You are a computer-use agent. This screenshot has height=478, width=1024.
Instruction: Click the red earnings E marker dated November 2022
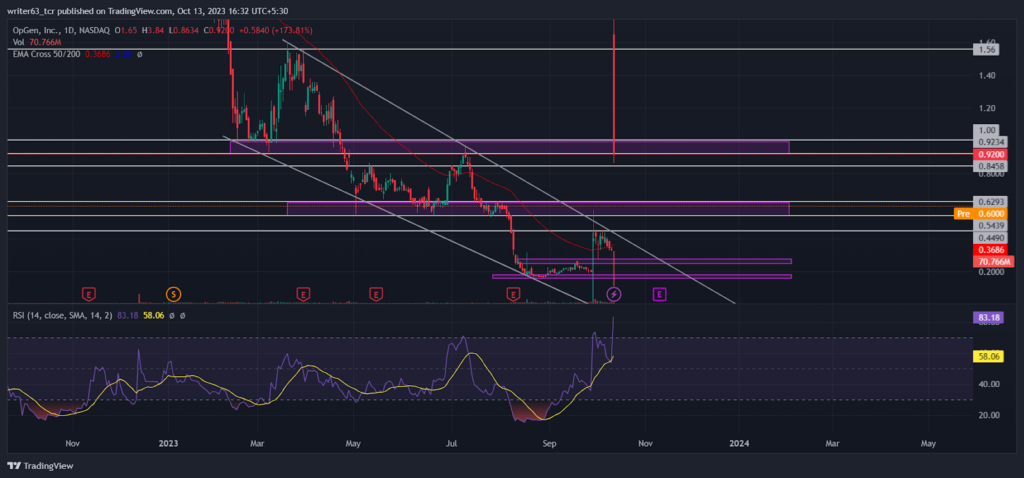click(x=88, y=295)
